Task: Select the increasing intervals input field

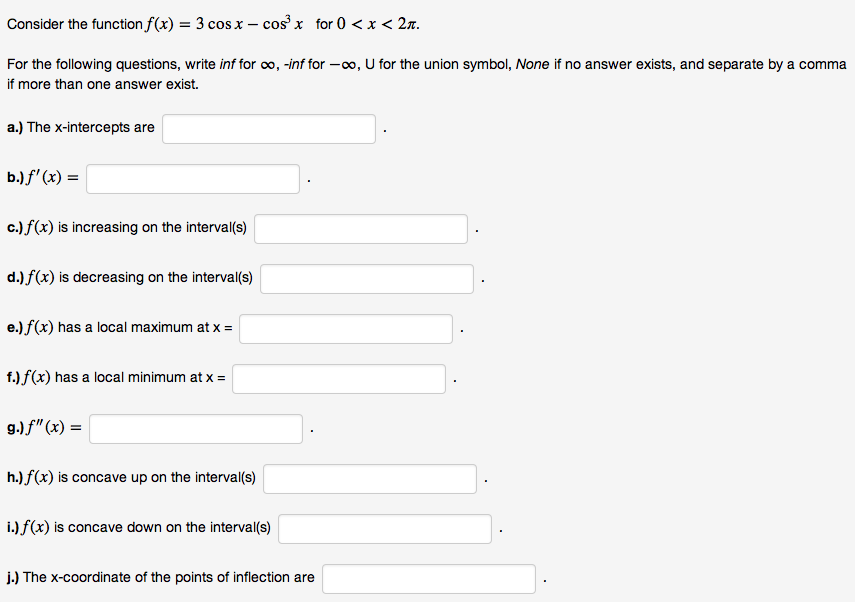Action: pos(361,229)
